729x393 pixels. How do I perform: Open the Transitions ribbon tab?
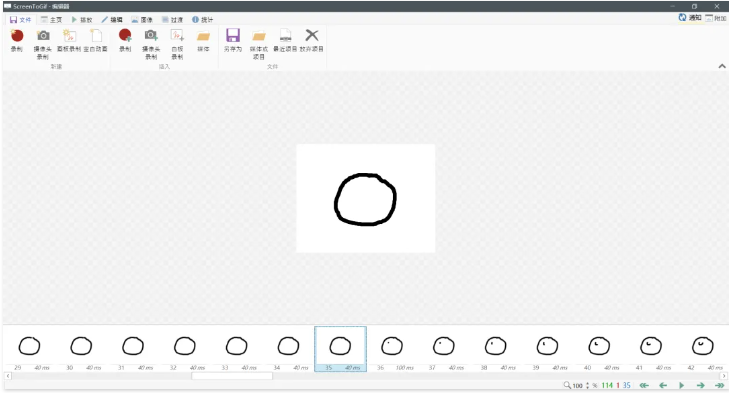pos(172,20)
